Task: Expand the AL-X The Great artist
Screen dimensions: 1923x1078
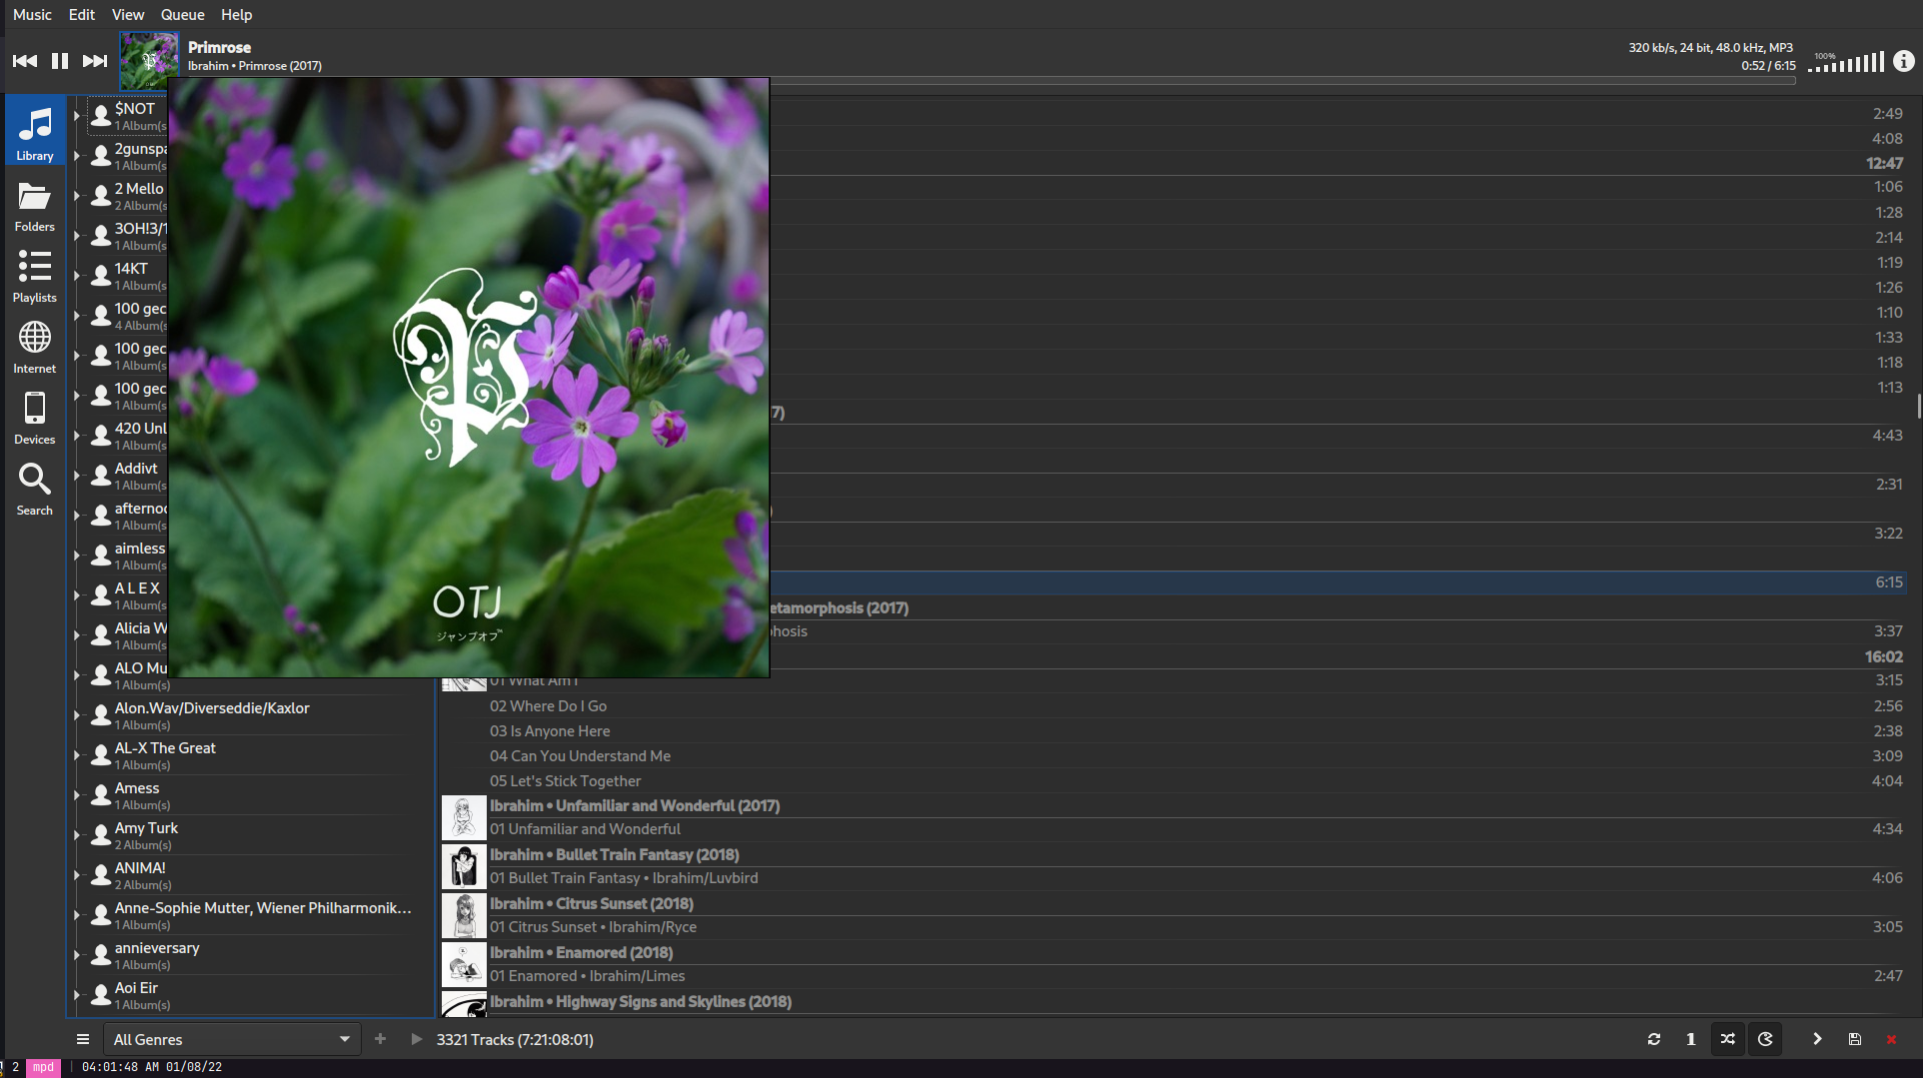Action: (77, 756)
